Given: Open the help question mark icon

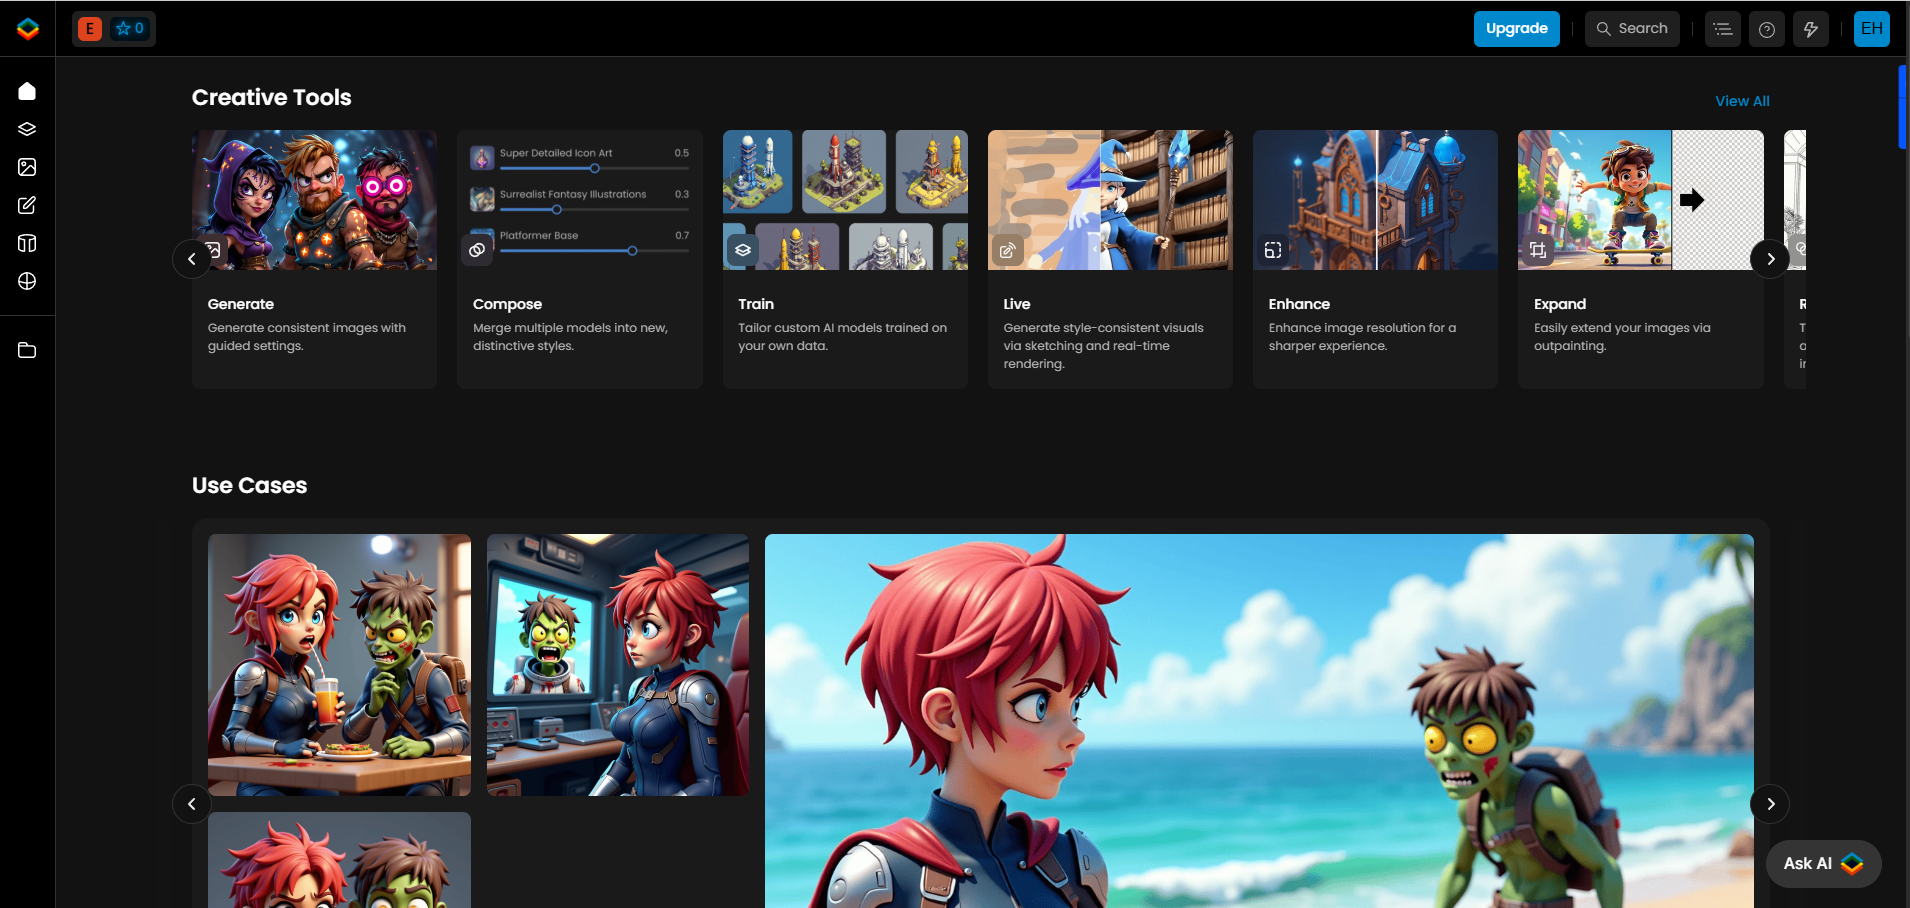Looking at the screenshot, I should tap(1767, 29).
